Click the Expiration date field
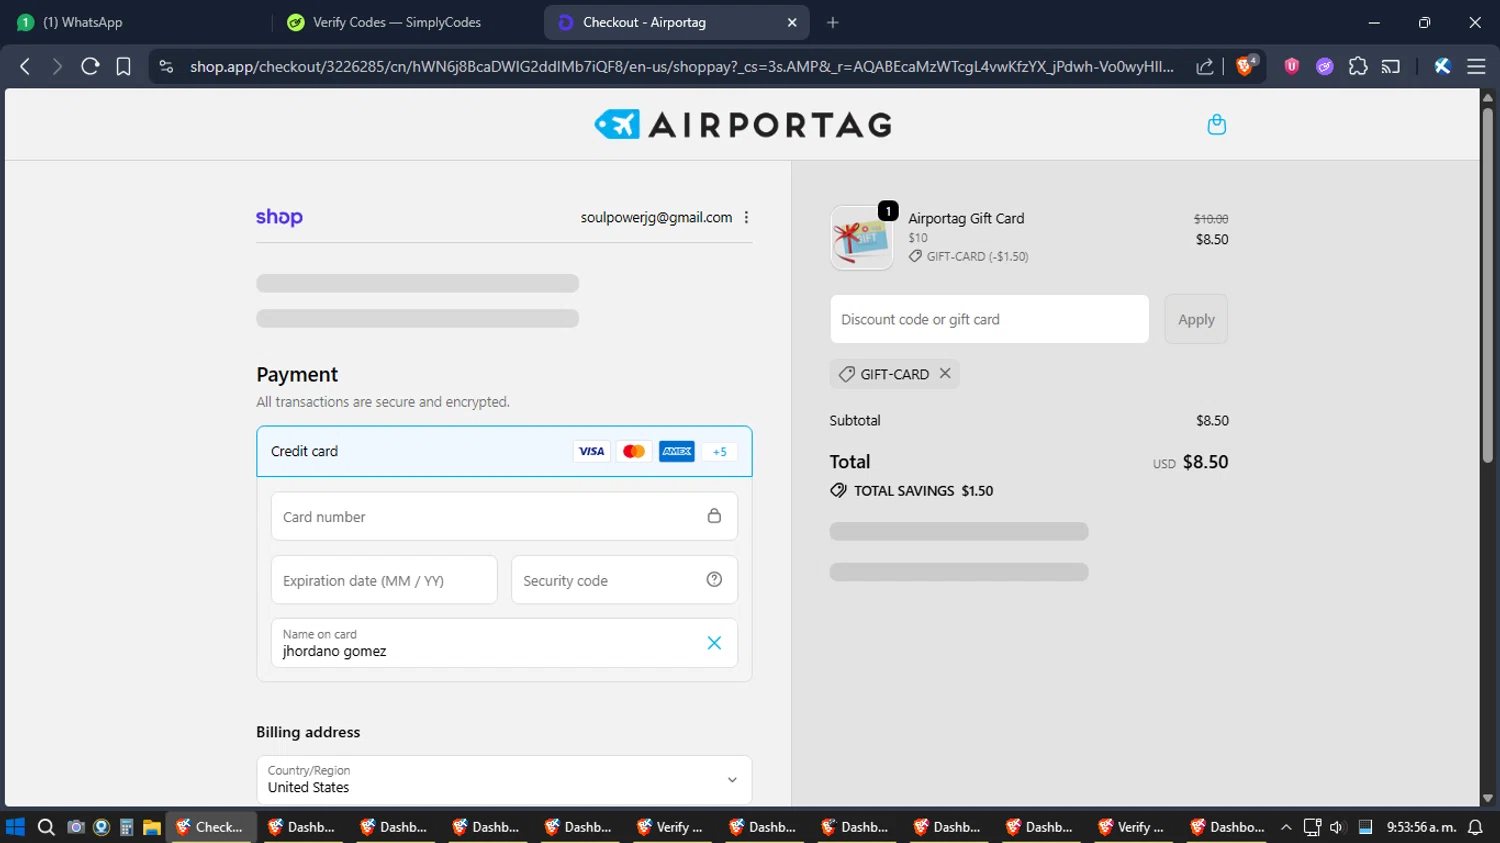Screen dimensions: 1500x843 384,580
